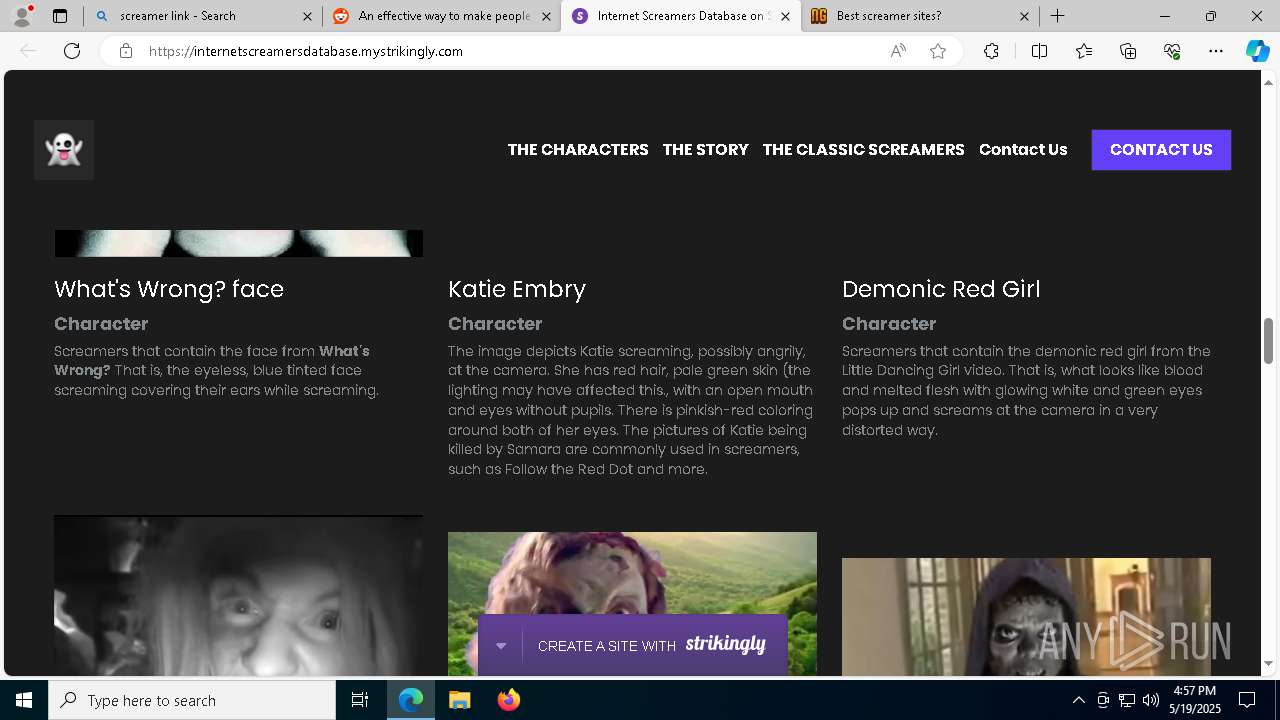Screen dimensions: 1280x720
Task: Open the browser profile avatar icon
Action: [22, 16]
